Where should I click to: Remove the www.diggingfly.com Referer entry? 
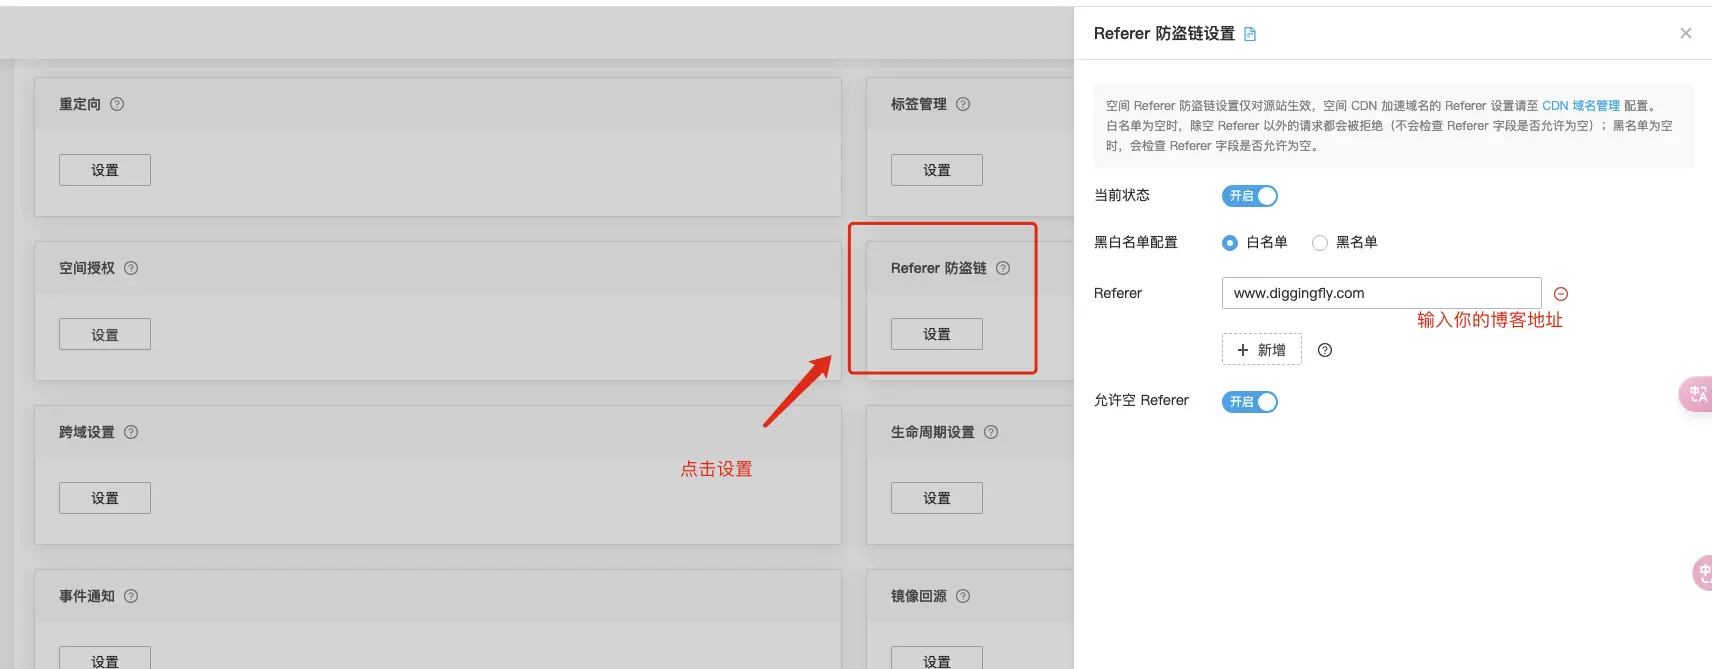[1561, 294]
